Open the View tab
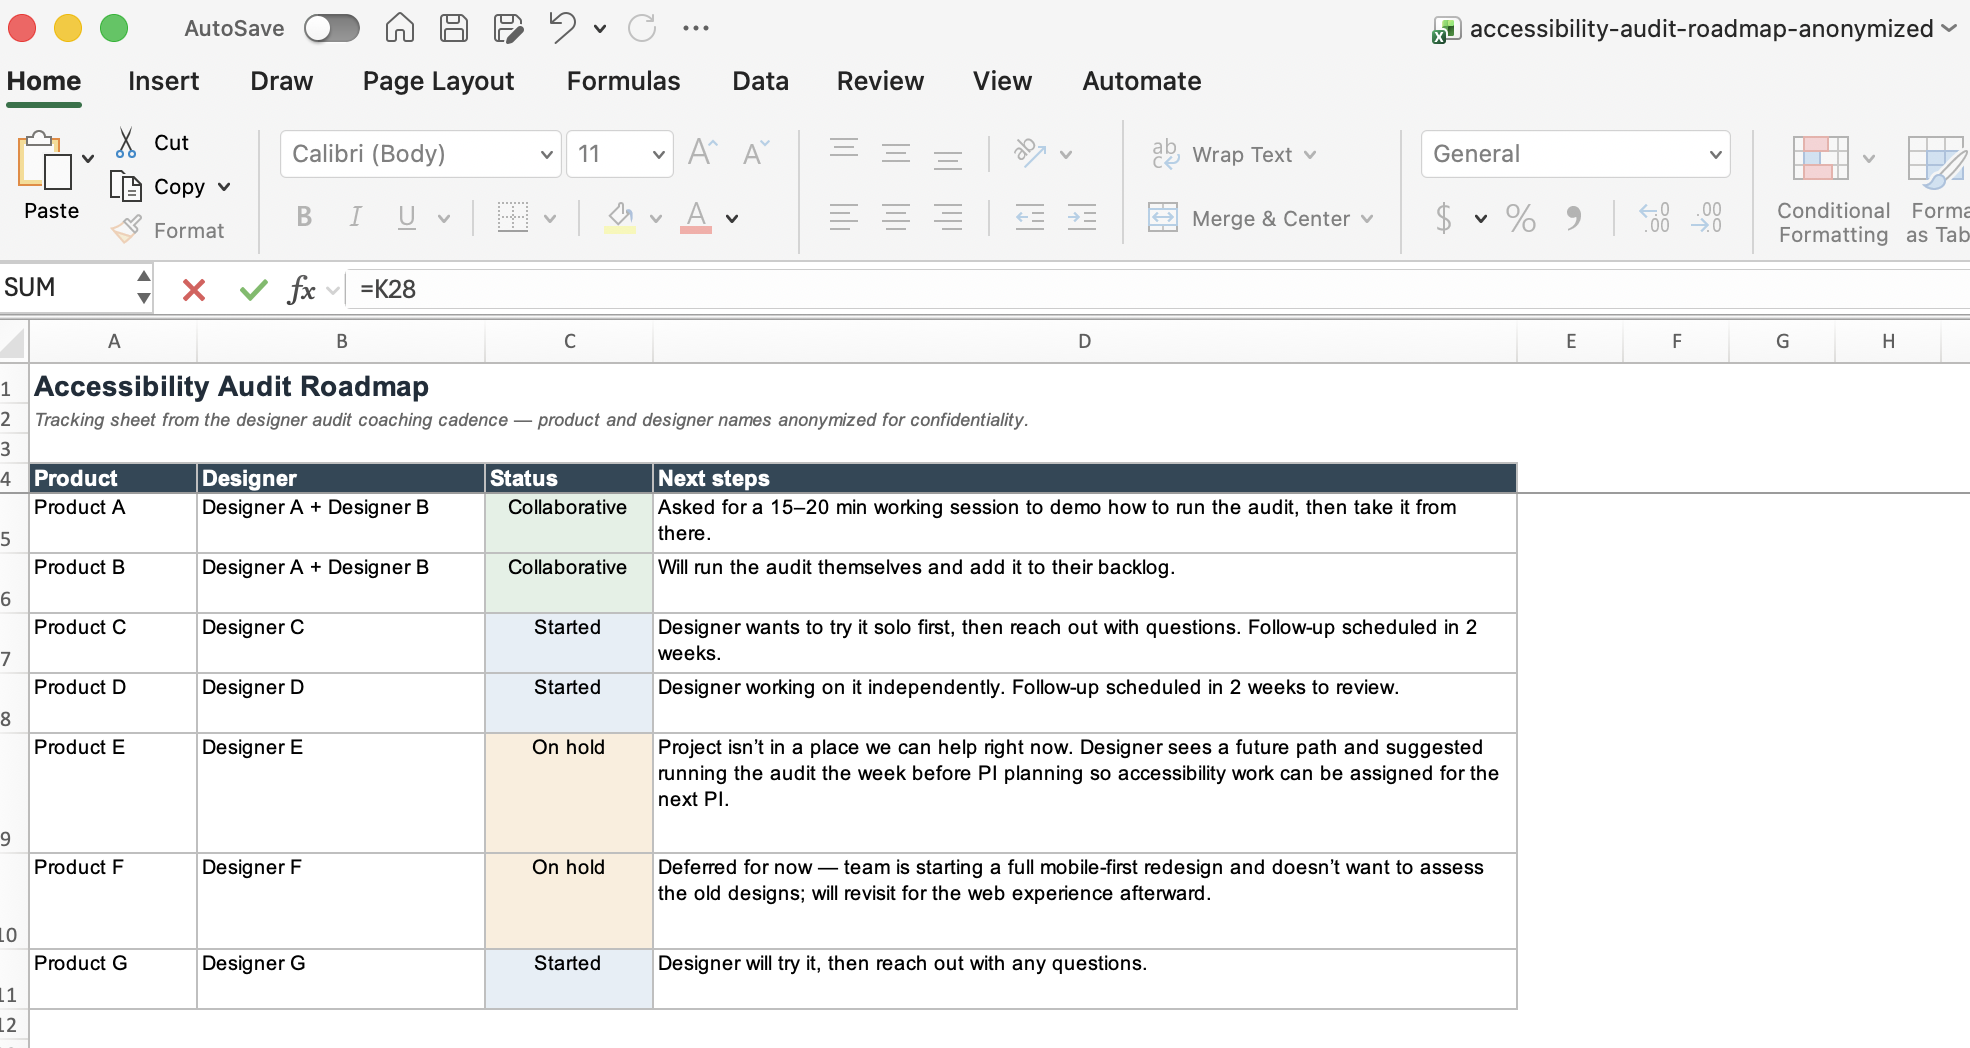1970x1048 pixels. 1002,81
